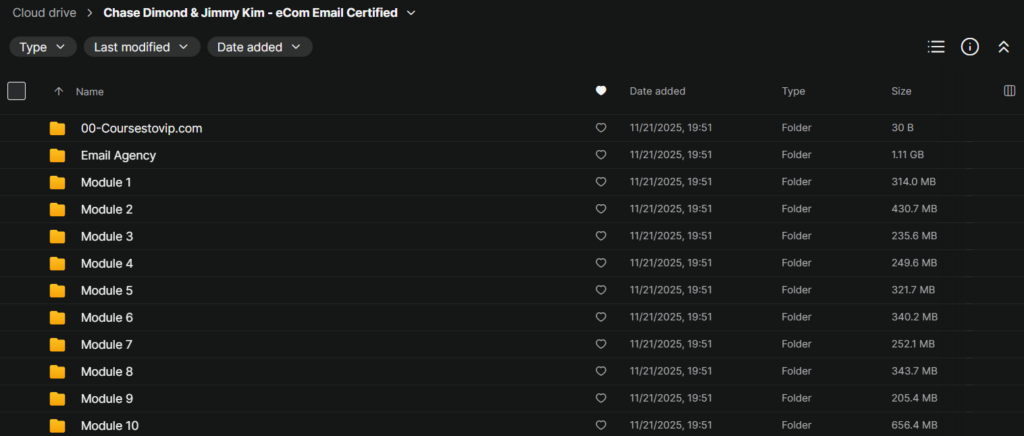Viewport: 1024px width, 436px height.
Task: Open the Type filter dropdown
Action: 44,47
